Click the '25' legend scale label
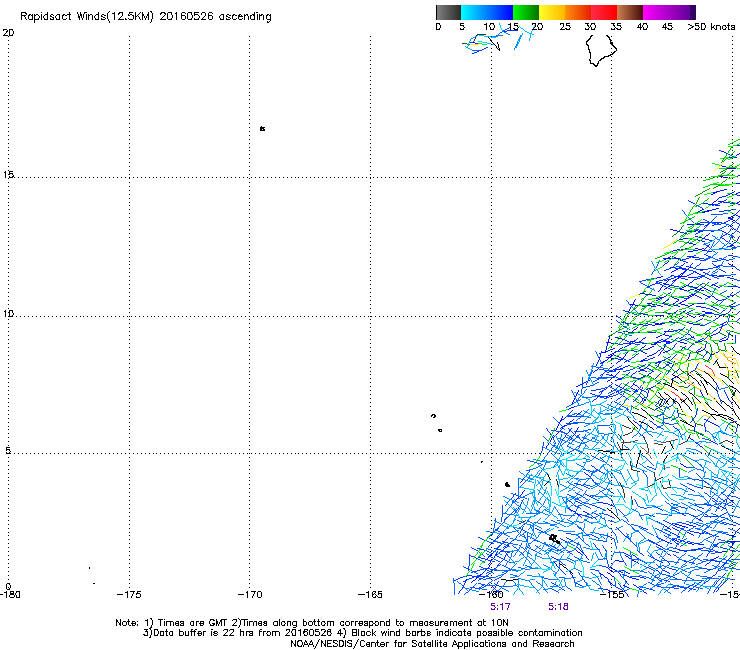 click(x=564, y=27)
